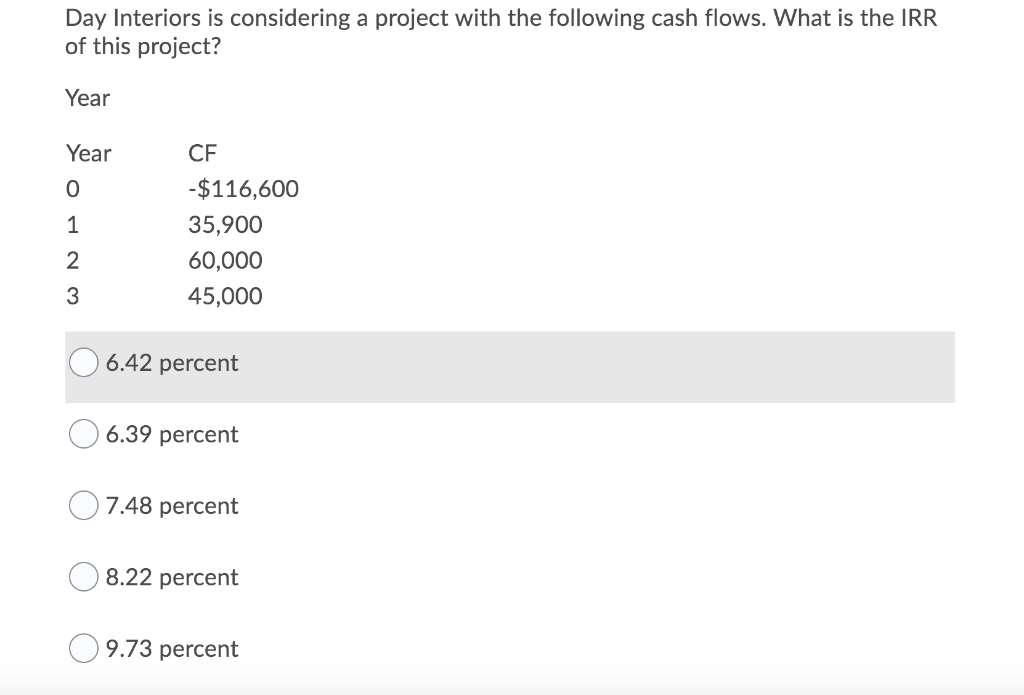Click the standalone Year heading above the table
The height and width of the screenshot is (695, 1024).
[x=87, y=98]
